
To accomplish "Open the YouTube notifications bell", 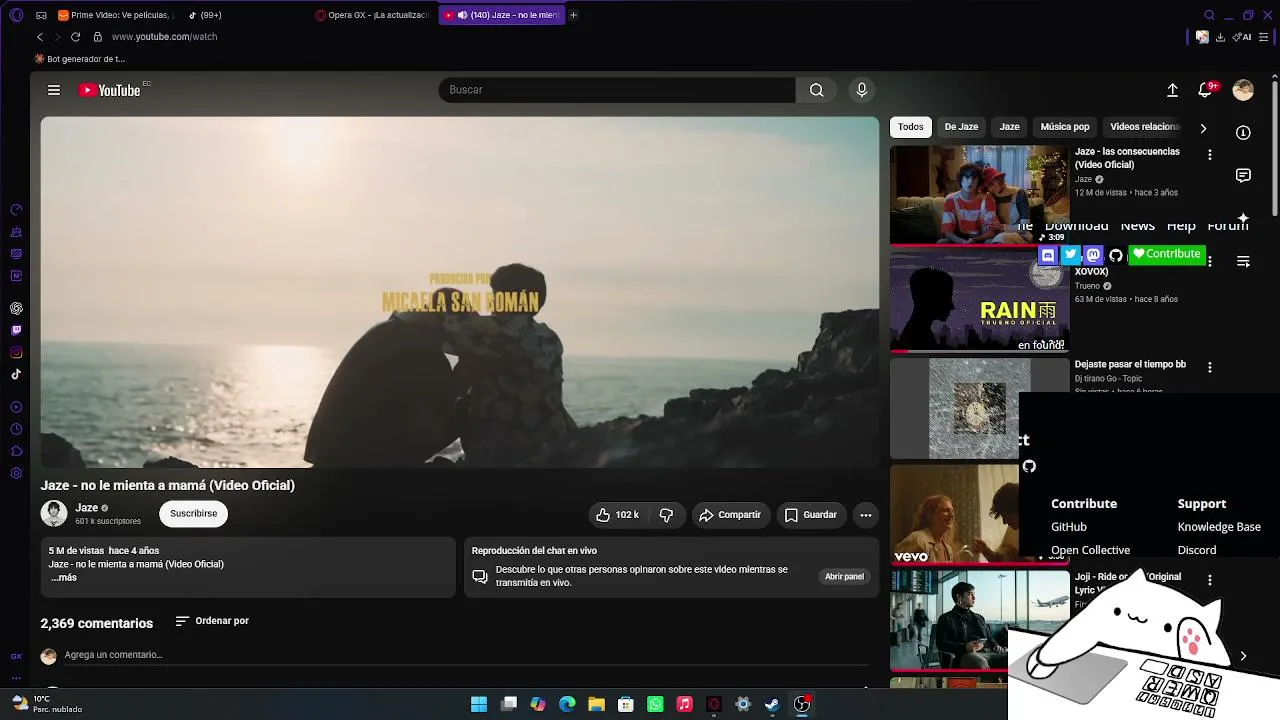I will (x=1205, y=90).
